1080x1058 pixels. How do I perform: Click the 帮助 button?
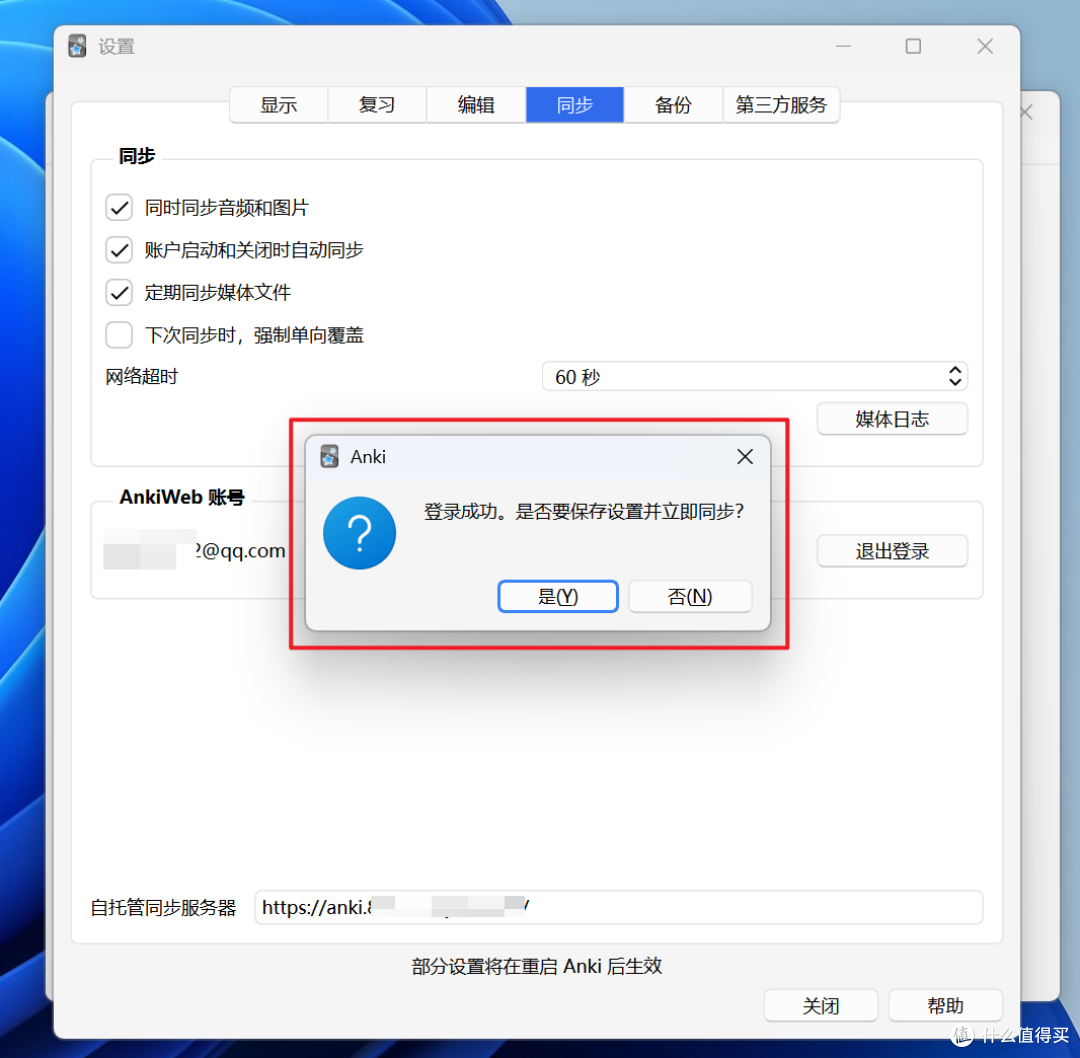pos(945,1006)
